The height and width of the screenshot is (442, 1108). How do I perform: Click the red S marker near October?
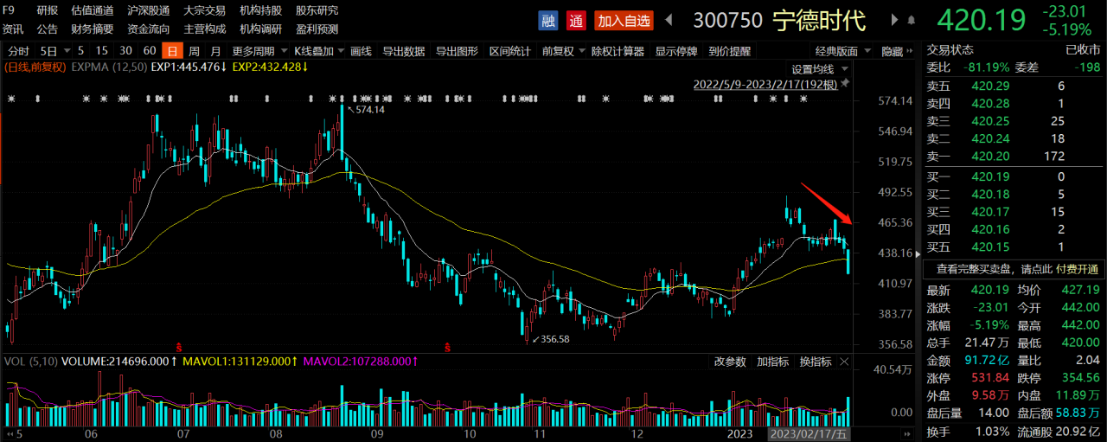[447, 347]
